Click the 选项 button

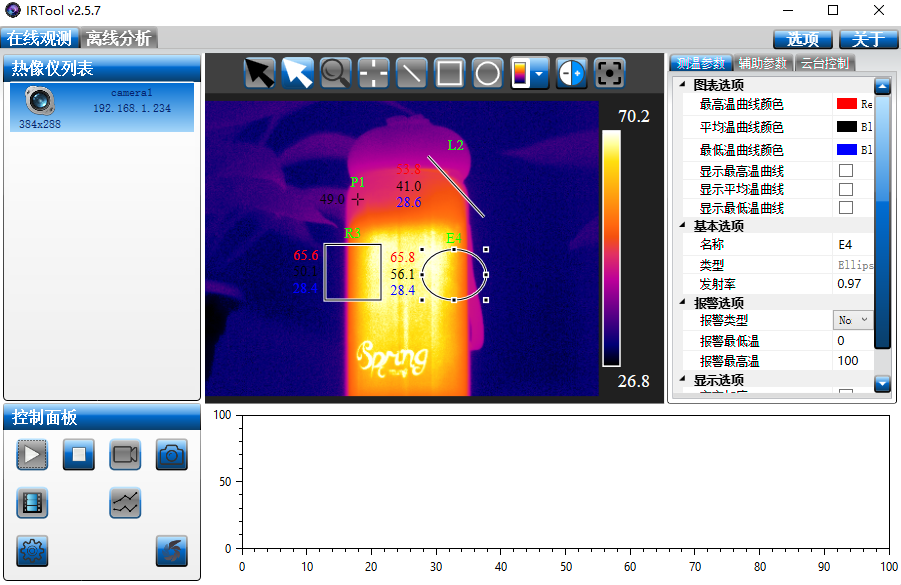(802, 39)
